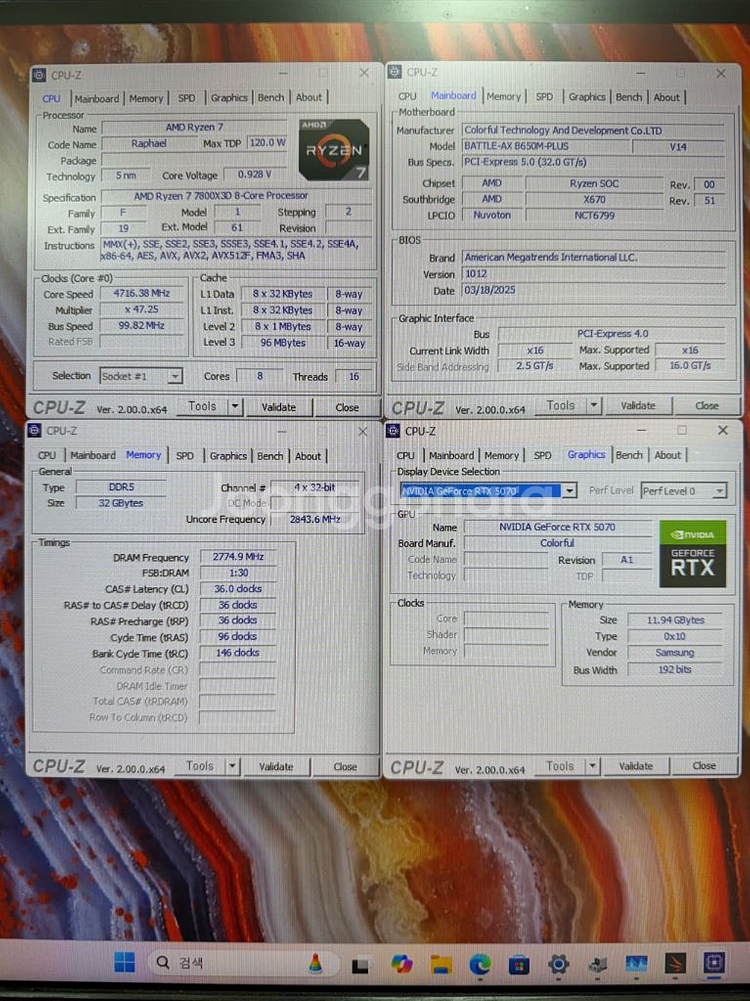Click CPU-Z title icon in Memory window

click(34, 430)
